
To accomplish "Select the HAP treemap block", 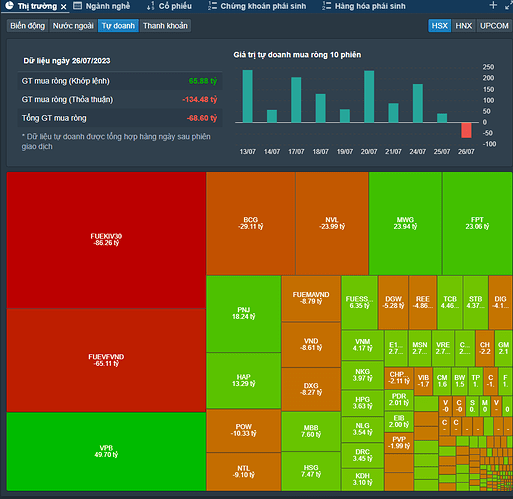I will [x=244, y=380].
